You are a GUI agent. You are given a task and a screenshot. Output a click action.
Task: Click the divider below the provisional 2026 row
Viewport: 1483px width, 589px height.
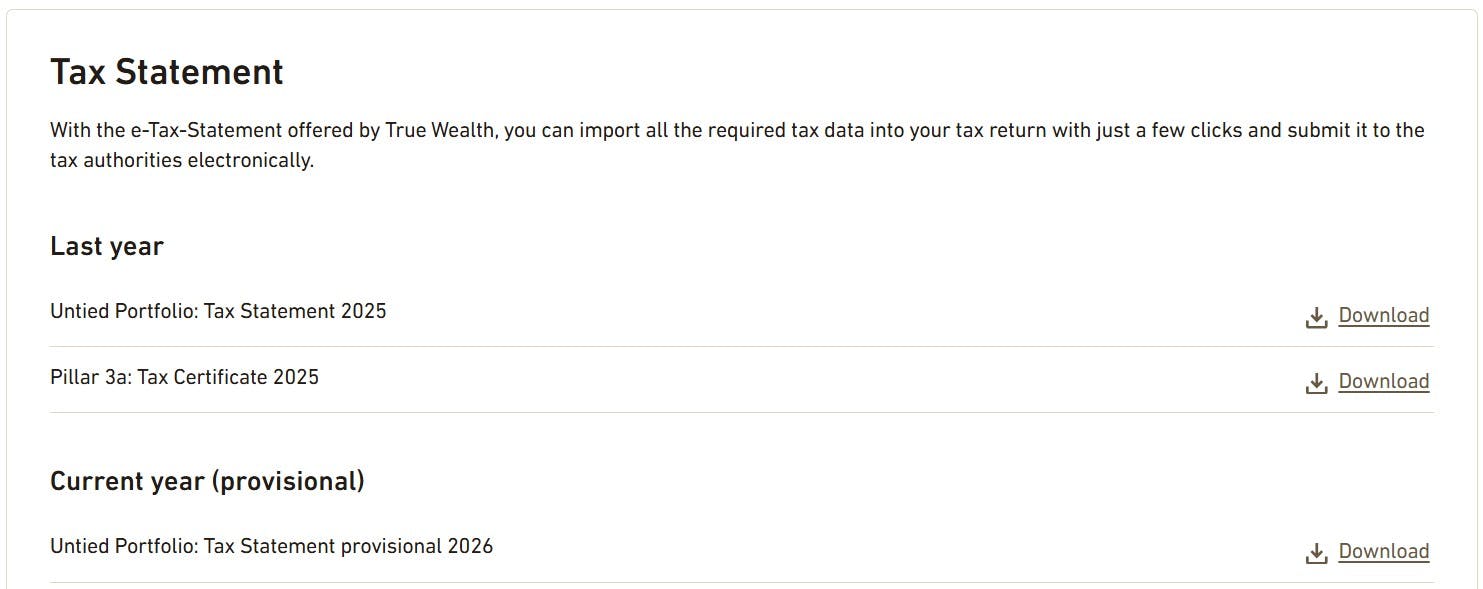[x=741, y=582]
